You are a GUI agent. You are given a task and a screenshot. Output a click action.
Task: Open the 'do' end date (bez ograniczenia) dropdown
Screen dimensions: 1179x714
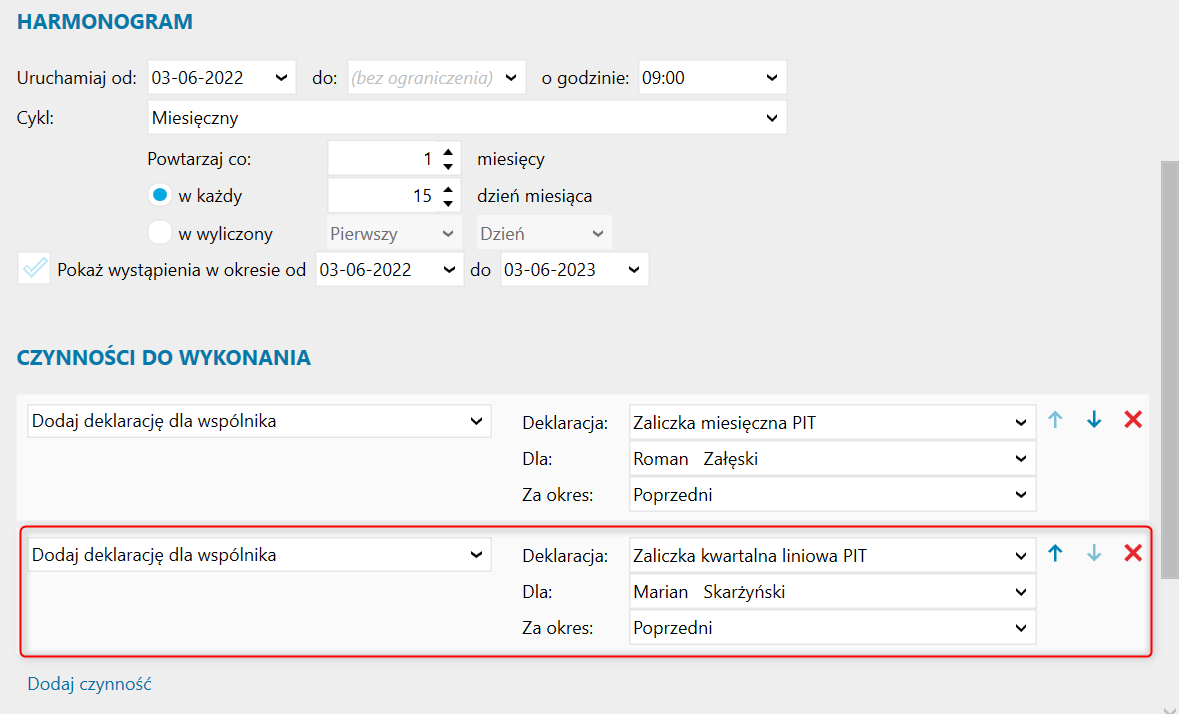[511, 78]
